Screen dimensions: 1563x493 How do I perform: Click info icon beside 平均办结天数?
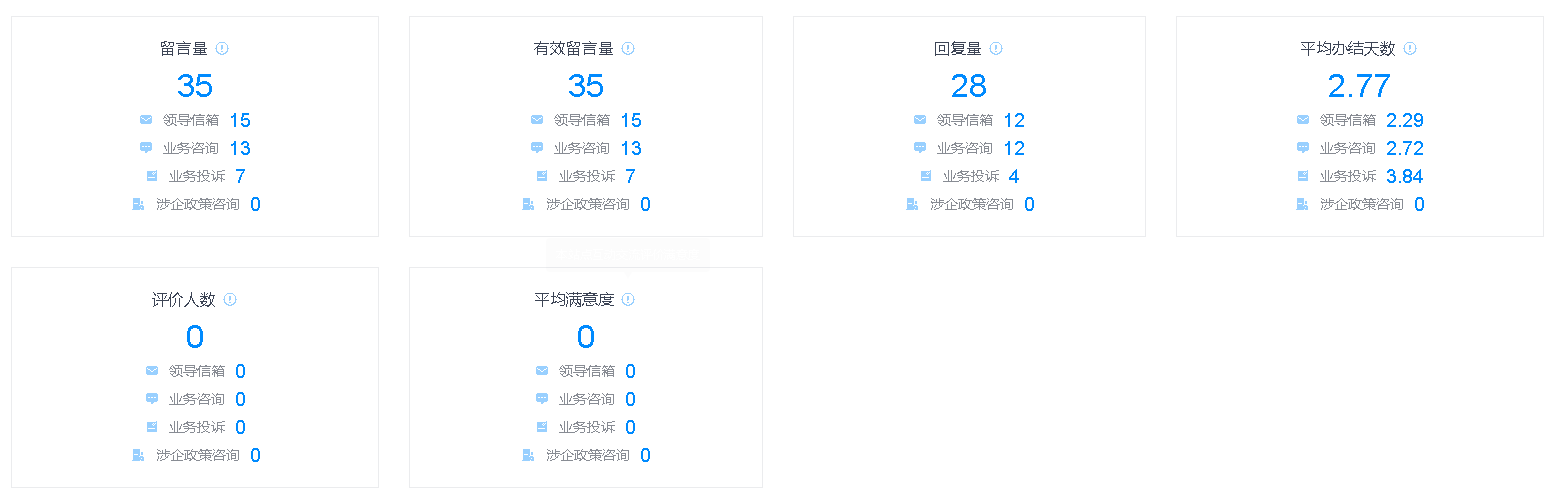click(1410, 48)
